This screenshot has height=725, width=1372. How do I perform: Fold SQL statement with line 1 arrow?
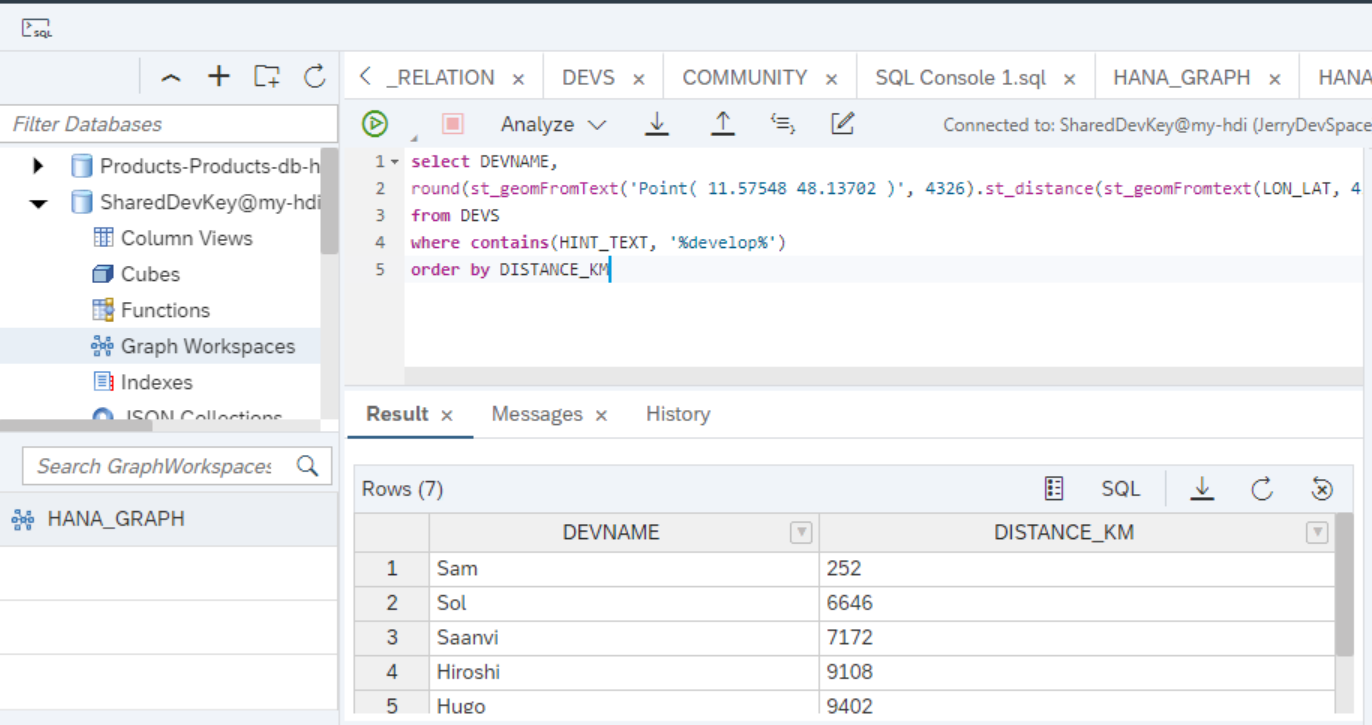click(394, 162)
